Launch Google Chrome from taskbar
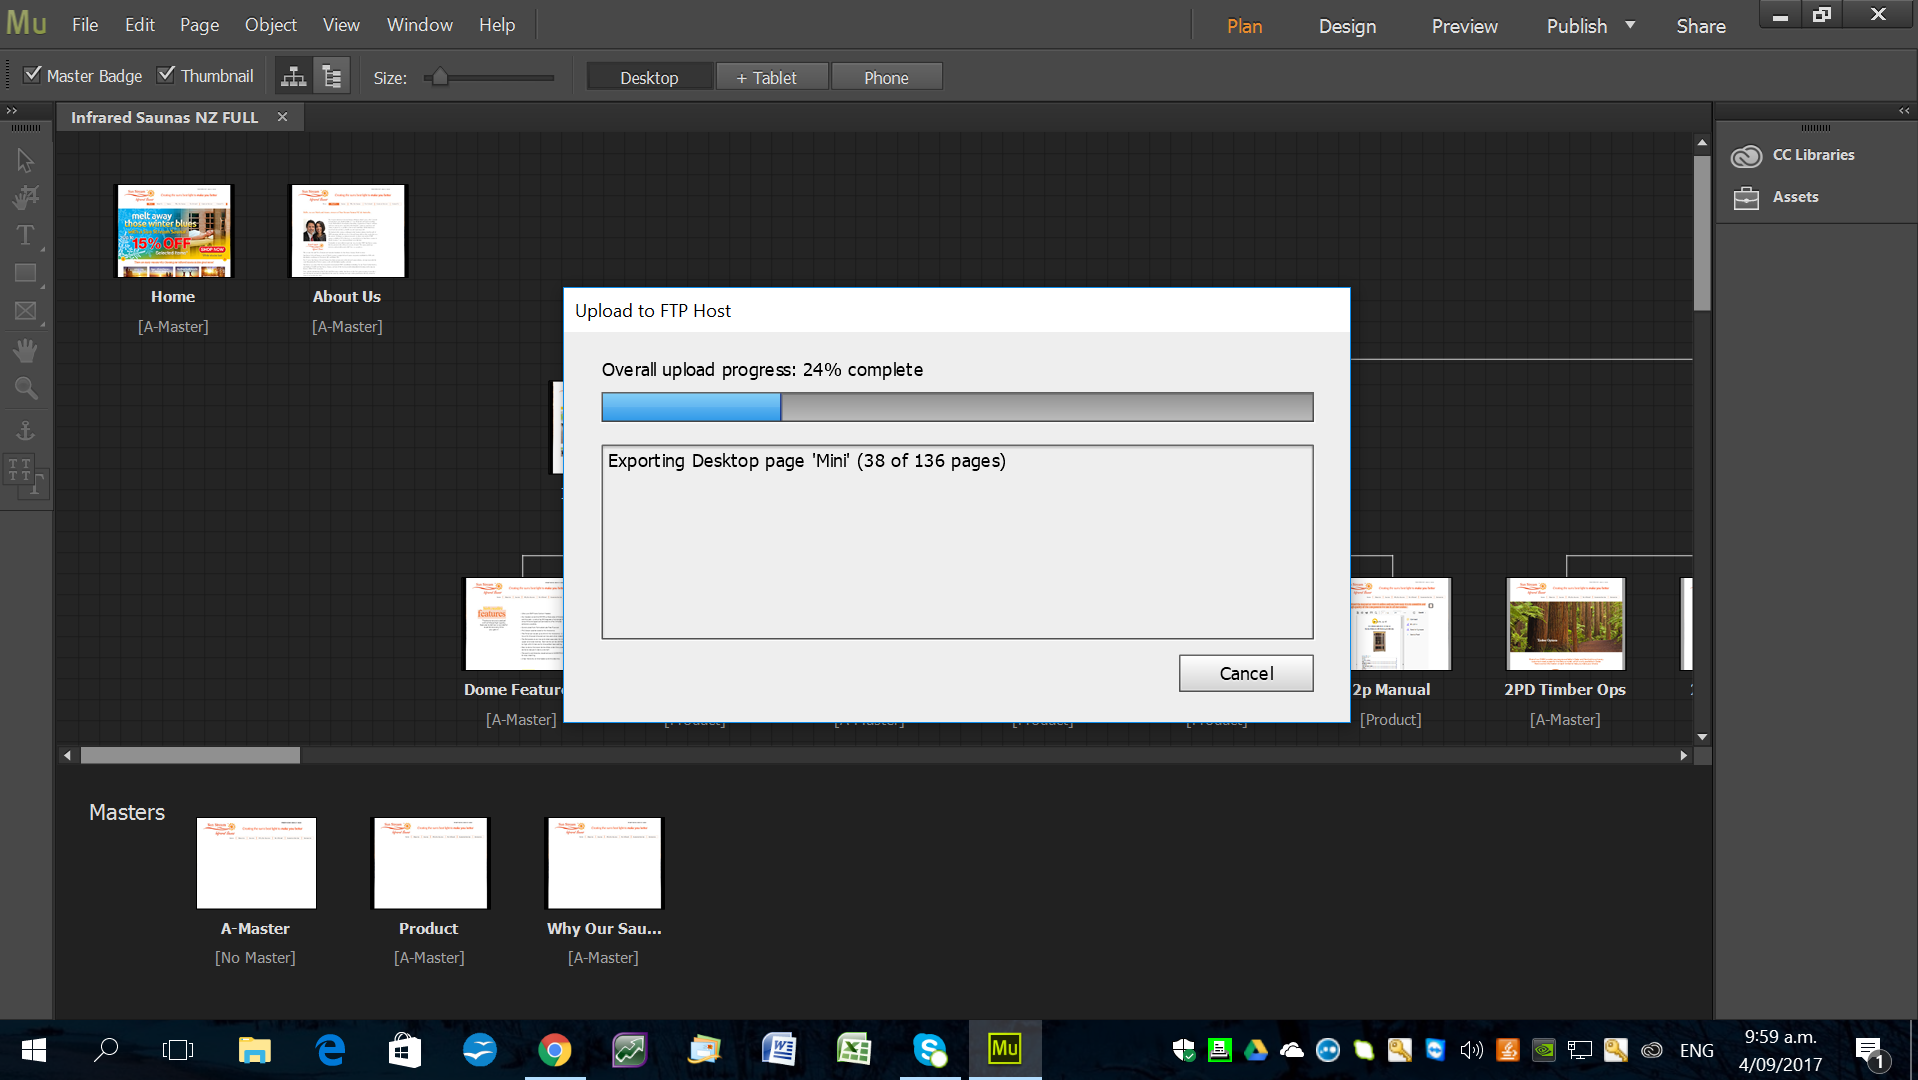This screenshot has height=1080, width=1918. (x=554, y=1050)
